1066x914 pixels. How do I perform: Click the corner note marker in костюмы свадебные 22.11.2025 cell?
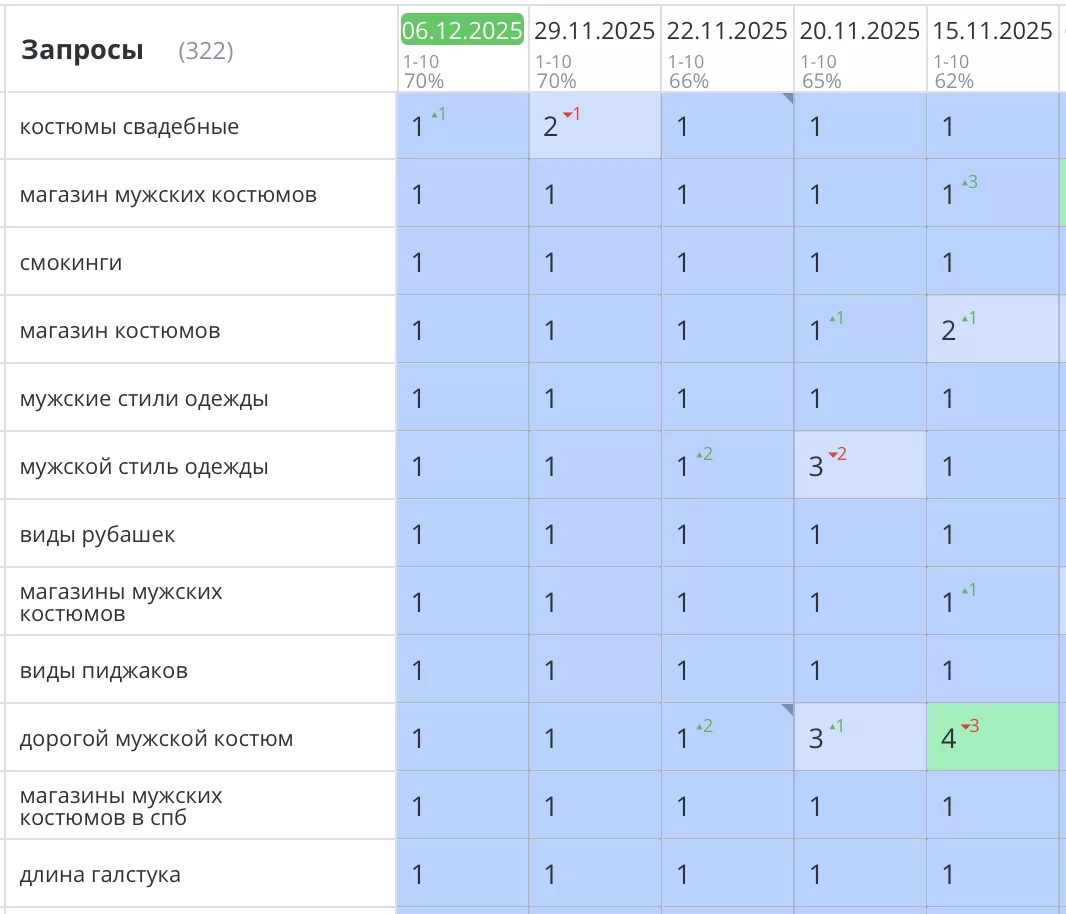[788, 98]
